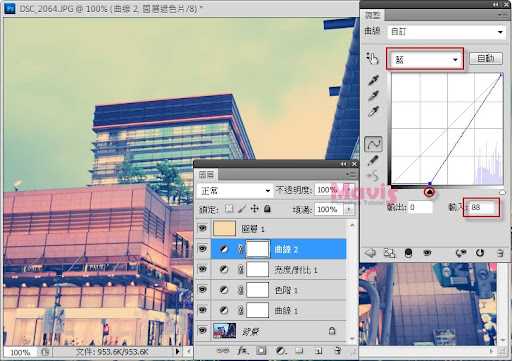Switch to the 圖層 panel tab

207,174
